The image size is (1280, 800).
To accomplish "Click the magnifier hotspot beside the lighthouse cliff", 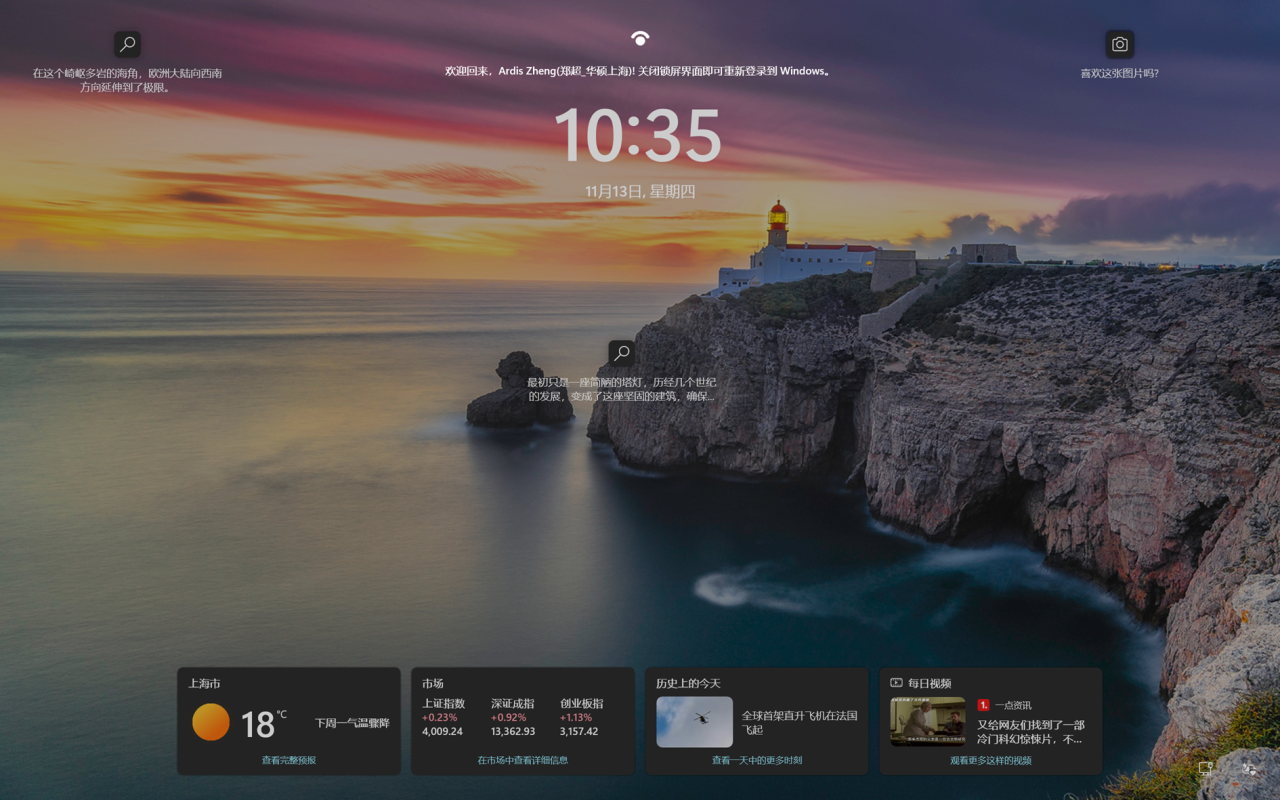I will pos(621,353).
